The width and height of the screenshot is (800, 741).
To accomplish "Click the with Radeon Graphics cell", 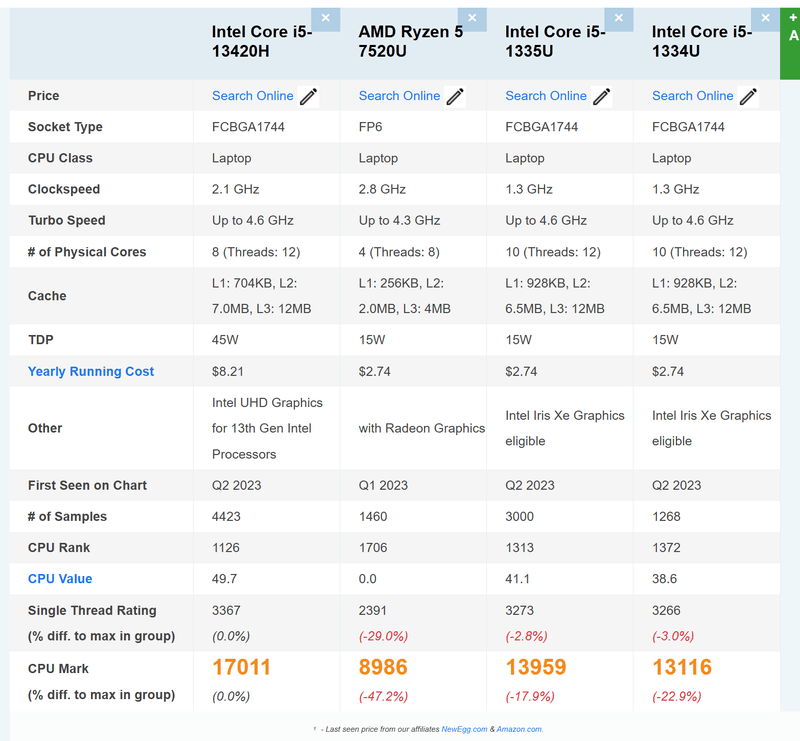I will (x=421, y=428).
